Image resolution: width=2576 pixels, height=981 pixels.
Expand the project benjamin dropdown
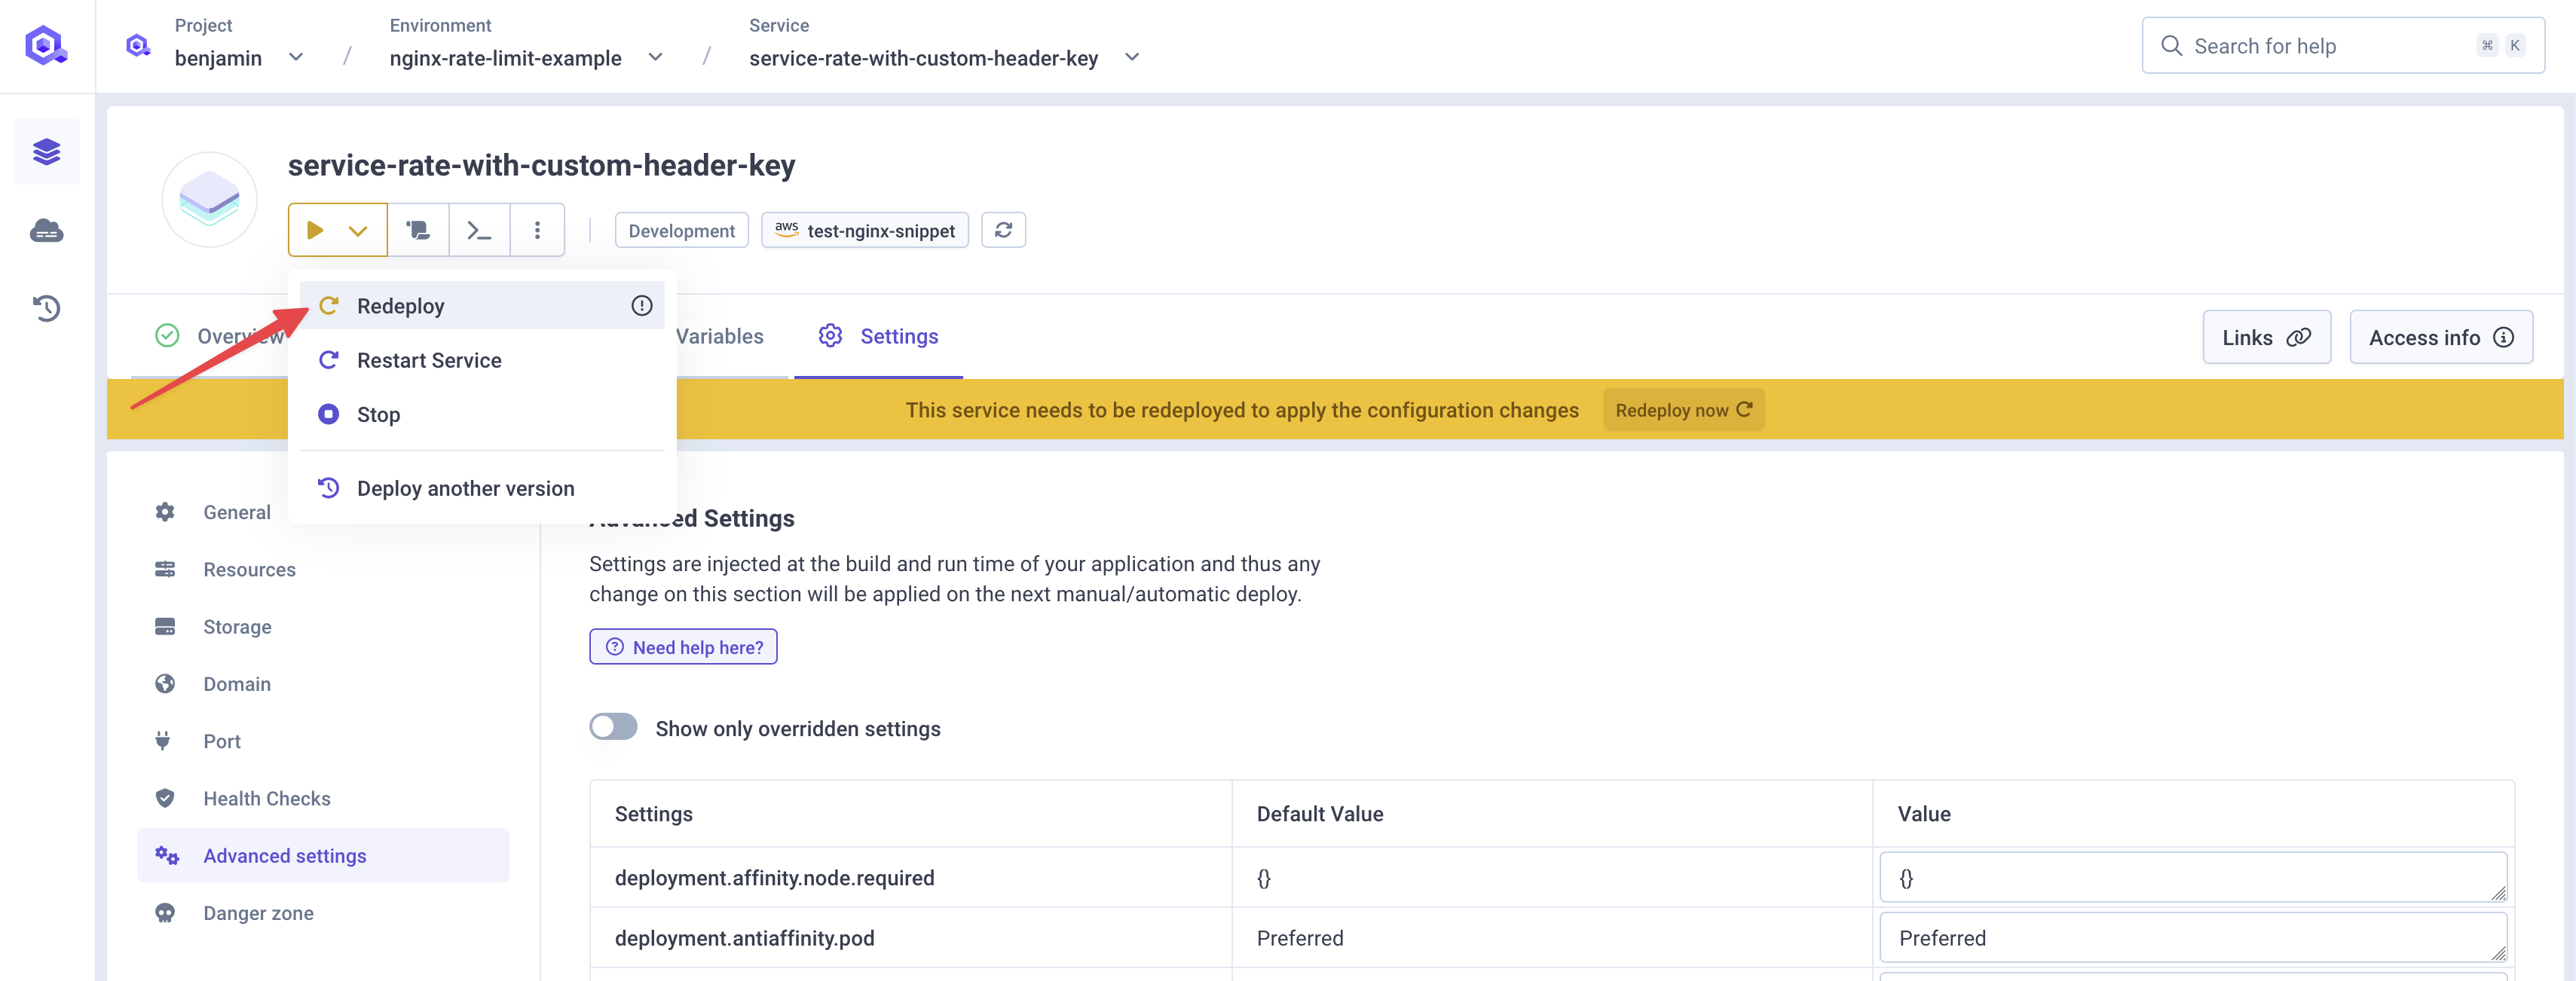[x=296, y=57]
